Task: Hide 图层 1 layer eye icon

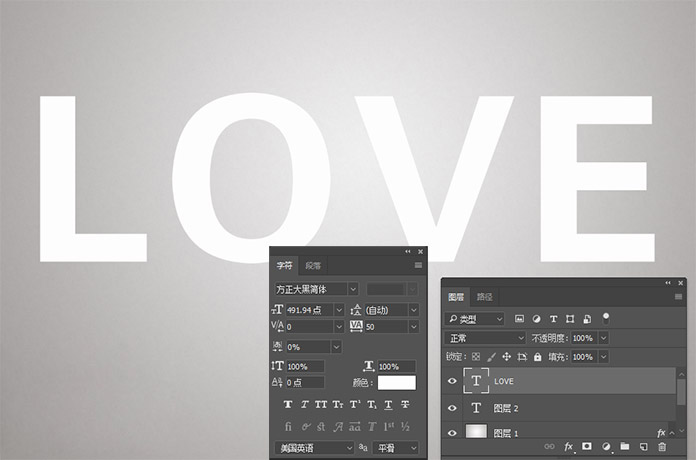Action: (x=452, y=433)
